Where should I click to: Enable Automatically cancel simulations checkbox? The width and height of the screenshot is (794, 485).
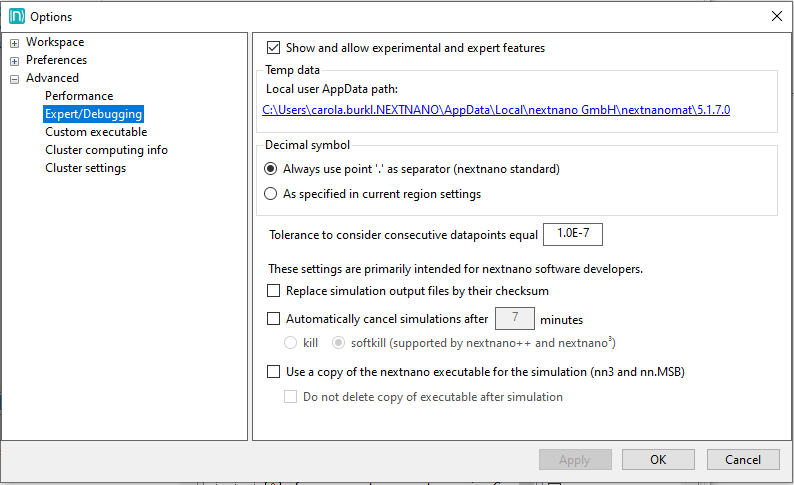click(x=274, y=320)
